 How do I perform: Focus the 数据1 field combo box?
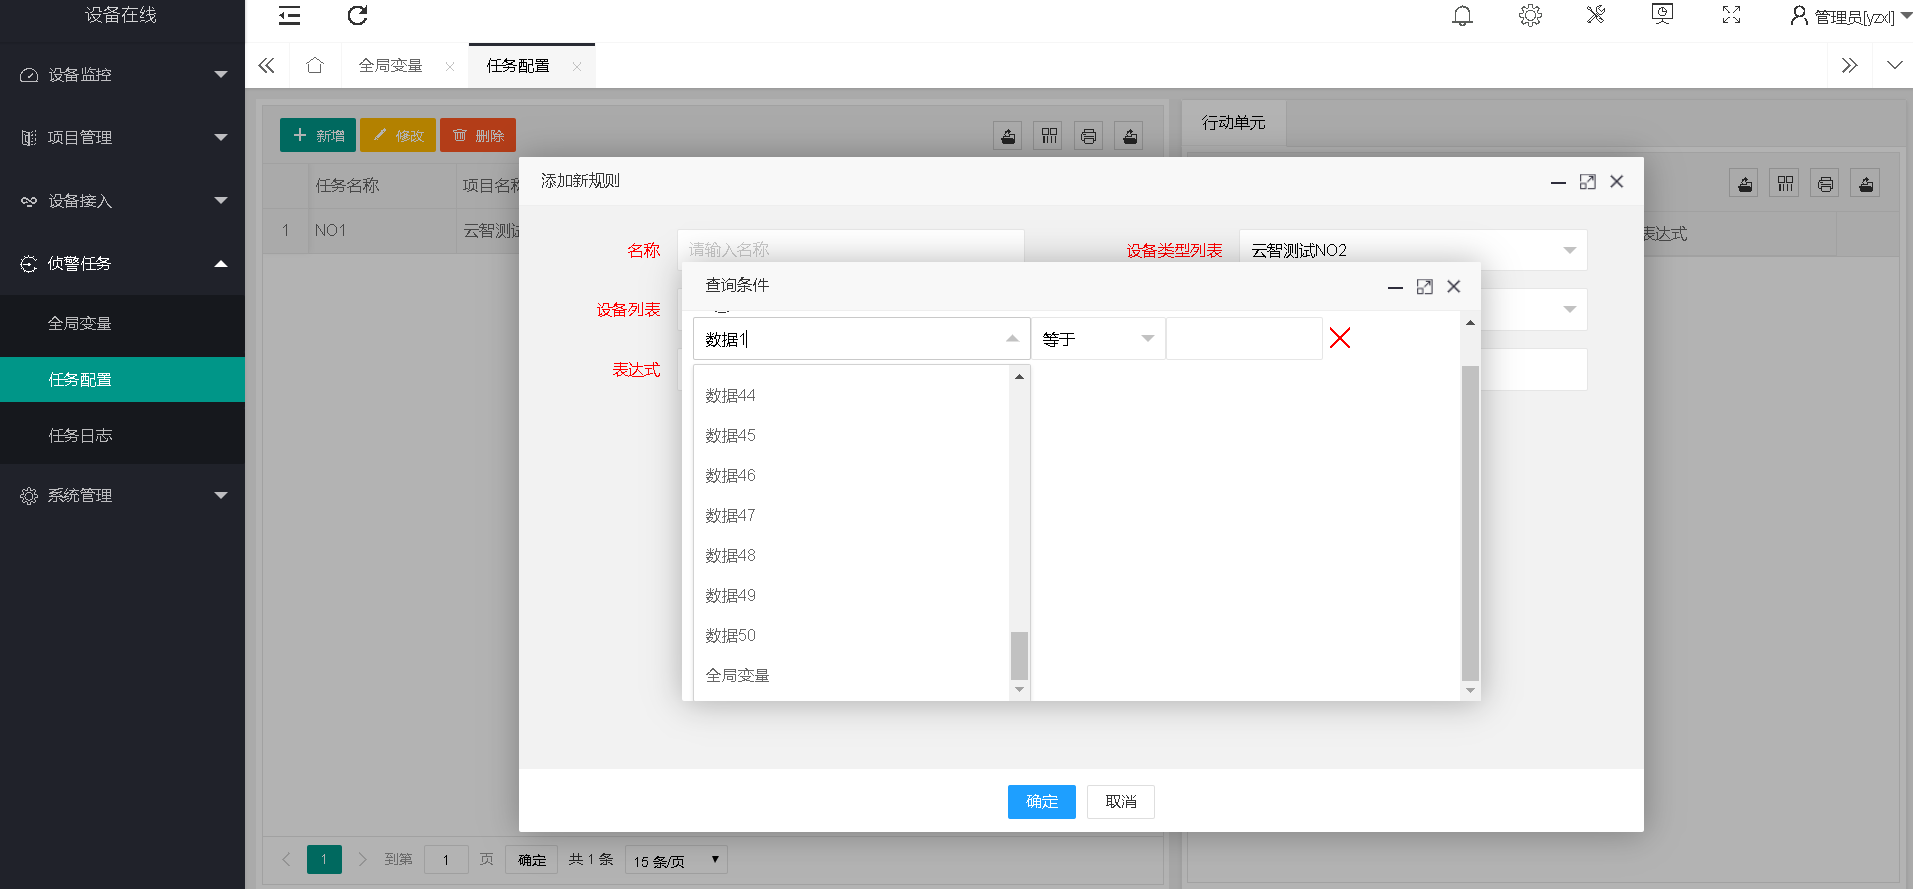[x=861, y=339]
